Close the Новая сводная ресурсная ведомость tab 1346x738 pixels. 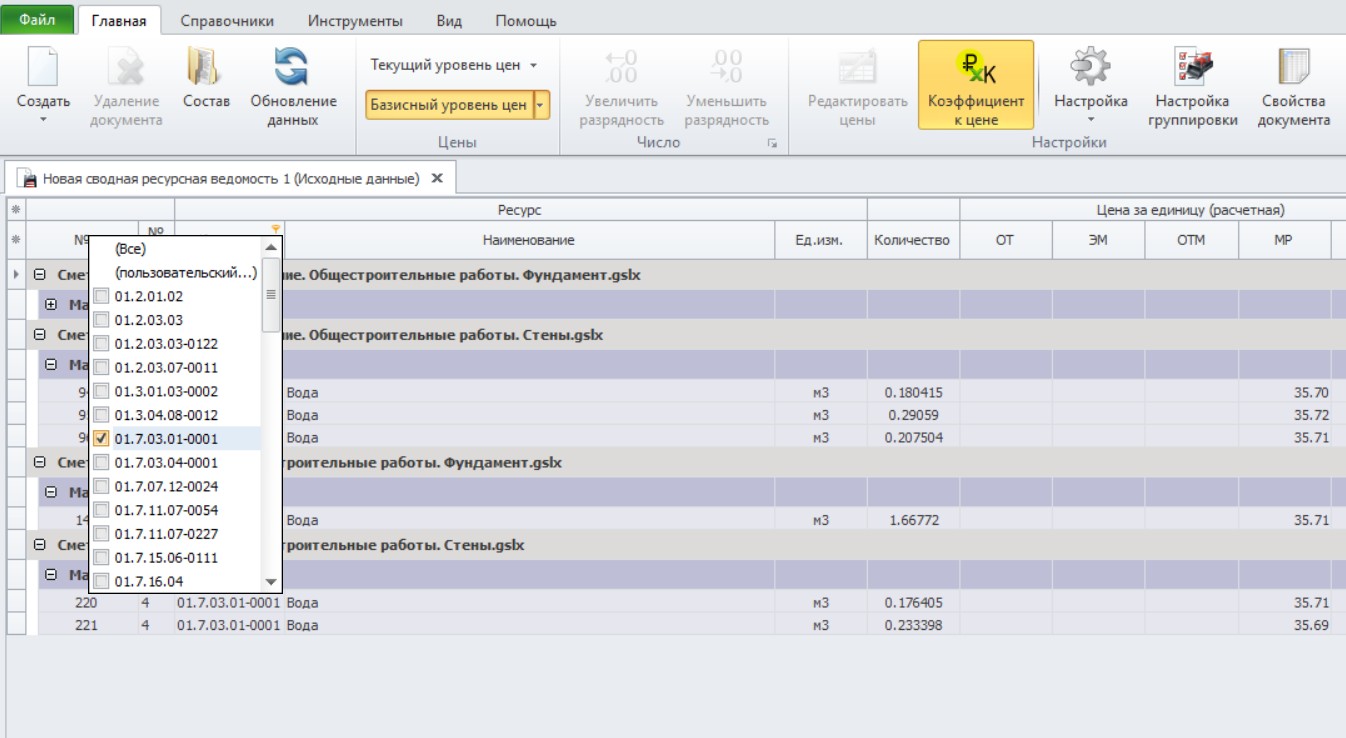437,178
